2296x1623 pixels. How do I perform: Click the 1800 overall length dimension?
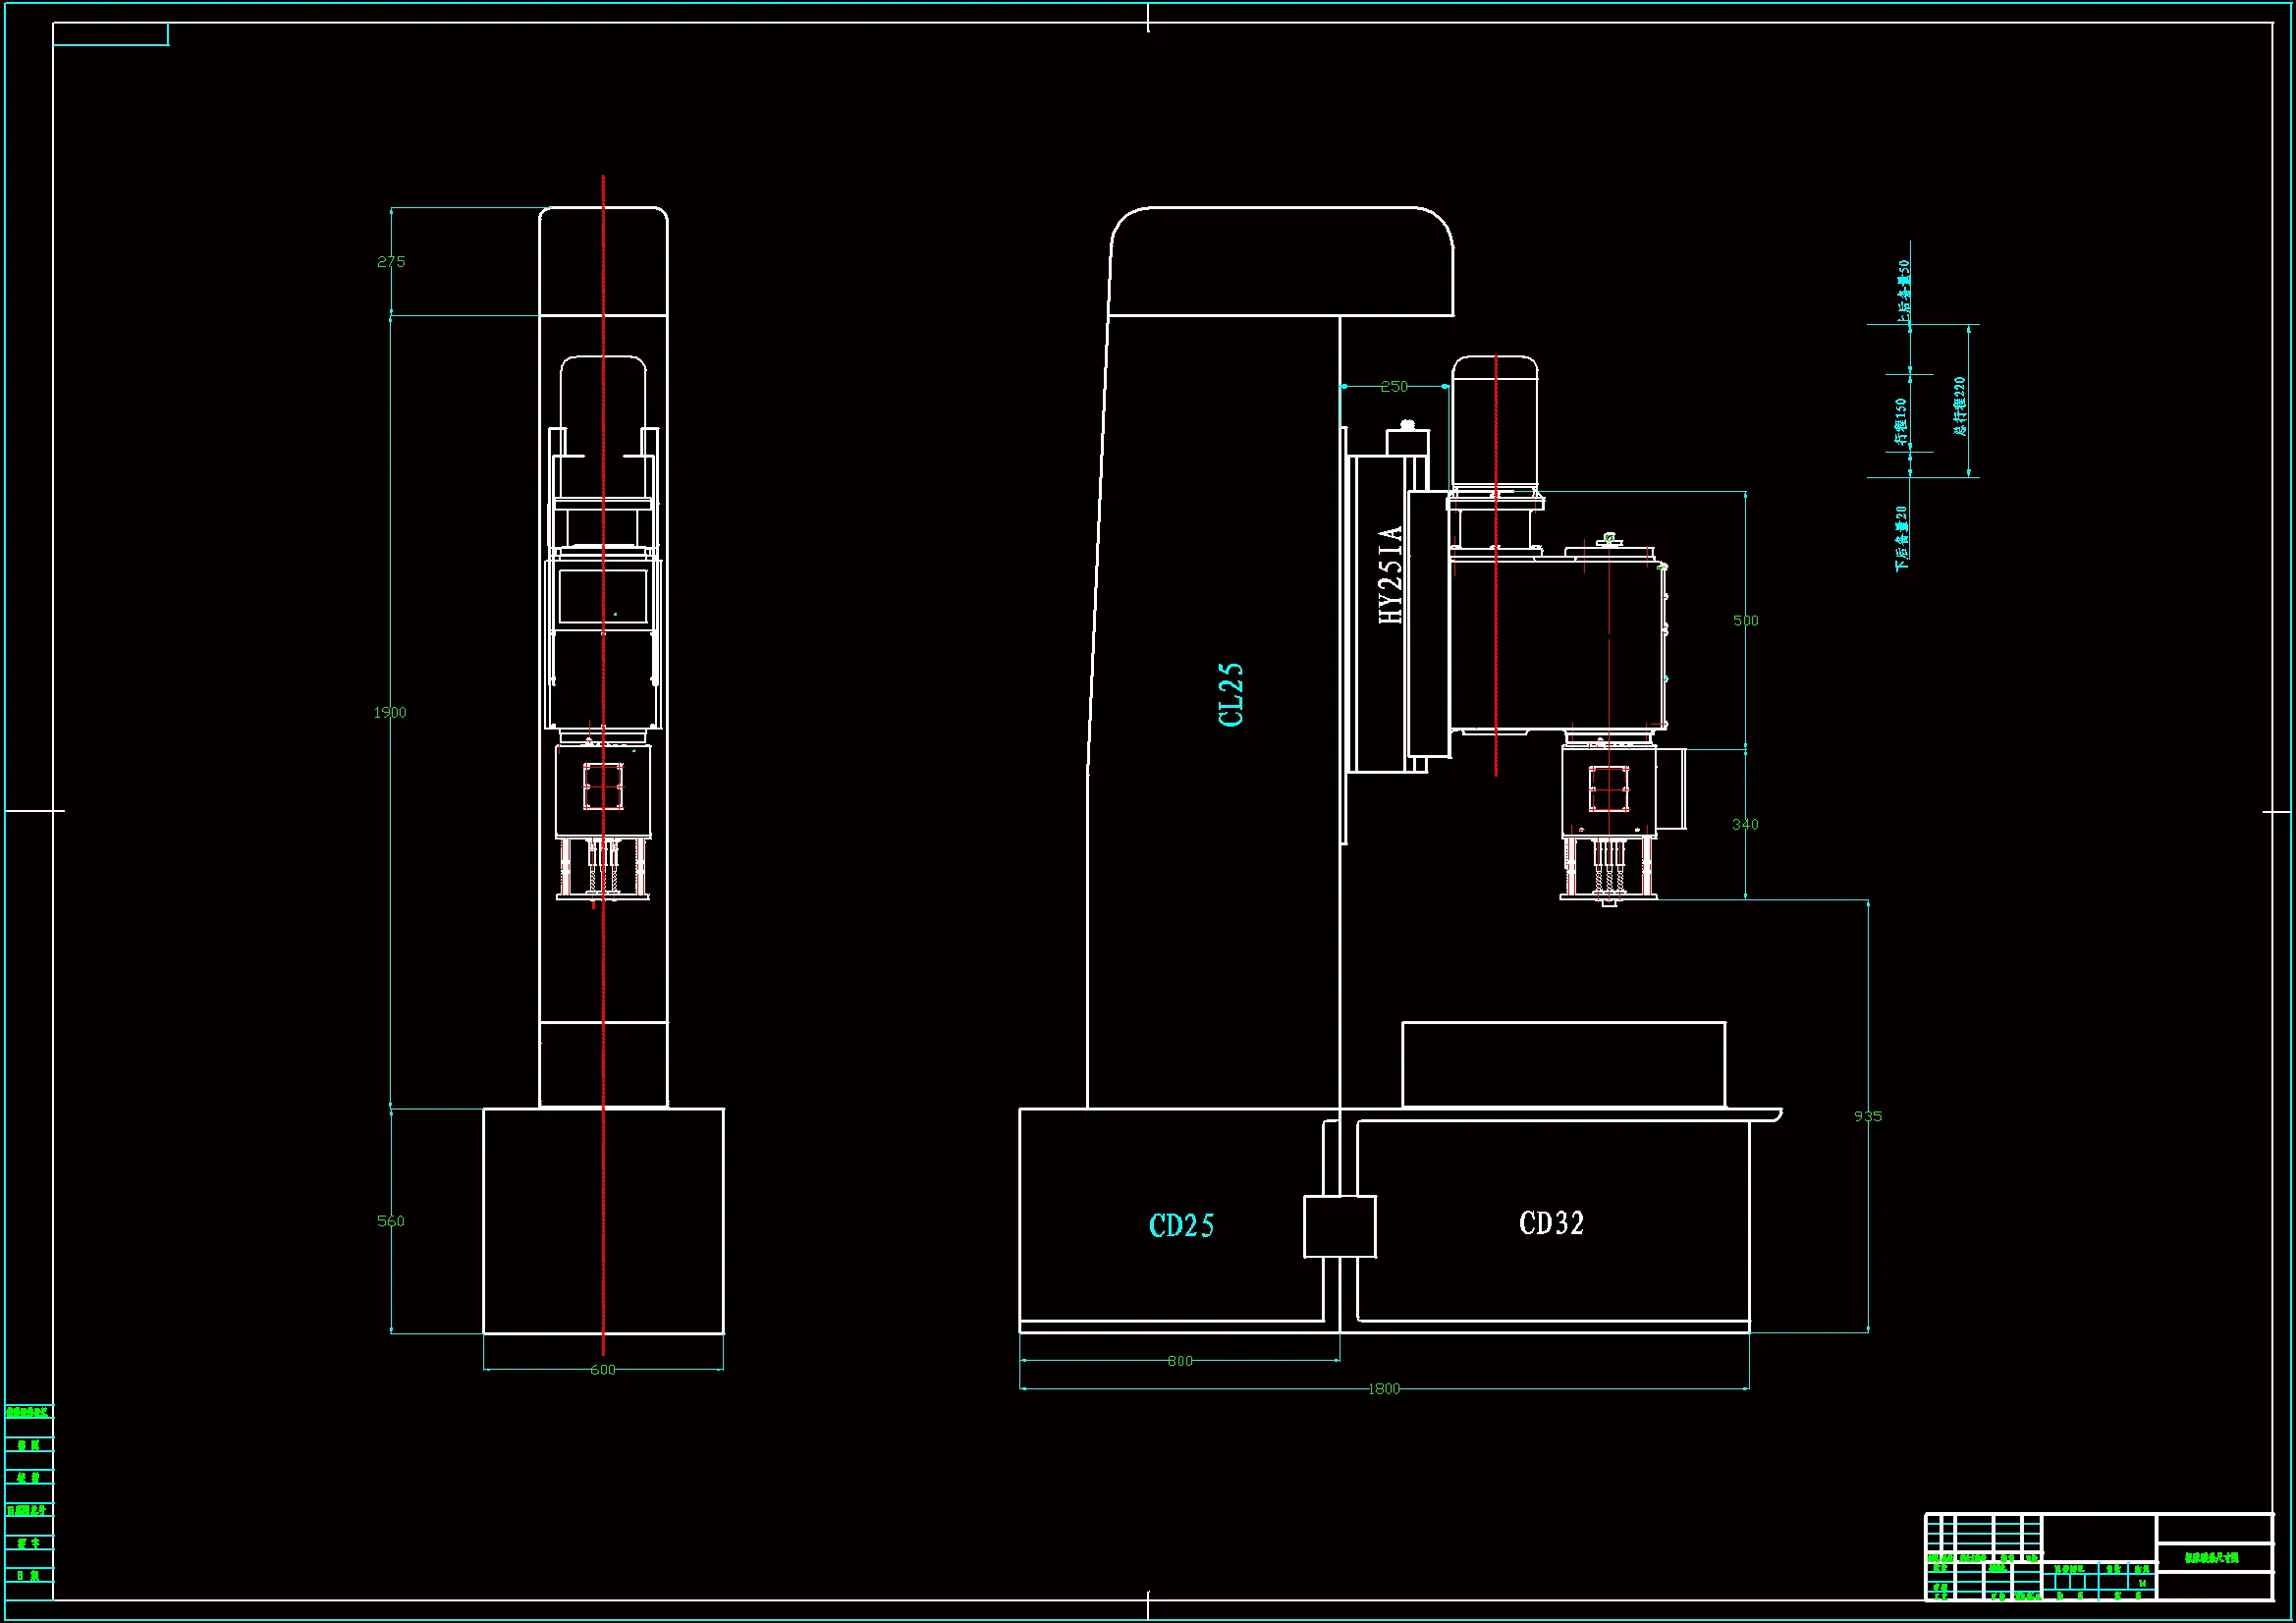pyautogui.click(x=1384, y=1389)
